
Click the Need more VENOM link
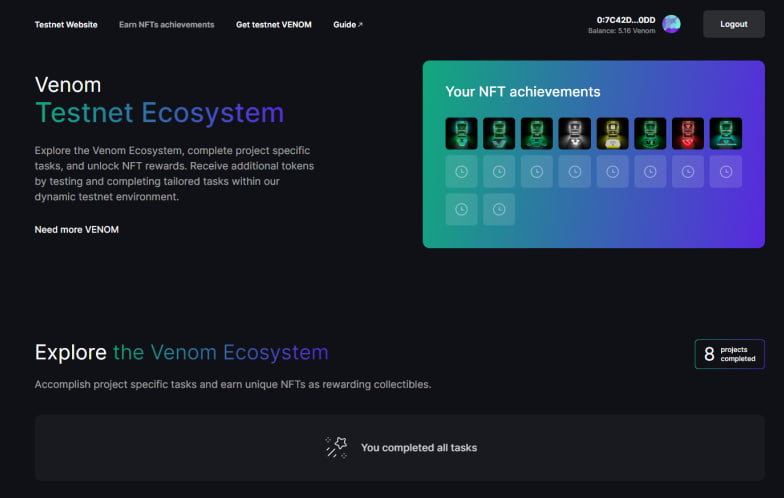pos(76,230)
